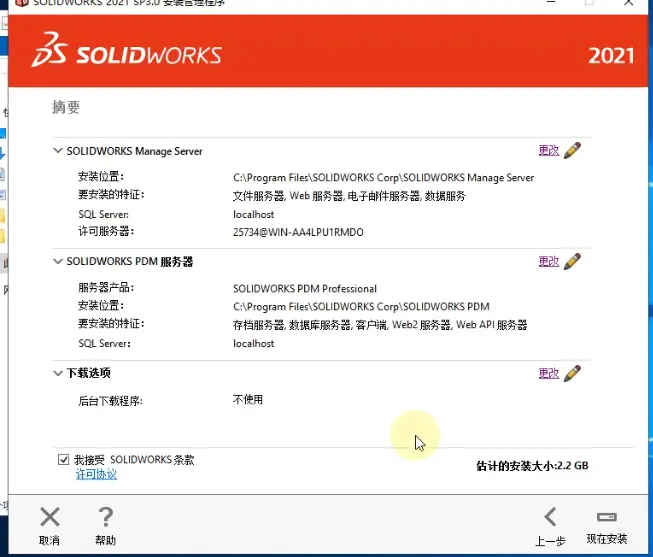653x557 pixels.
Task: Click the 摘要 page heading
Action: coord(66,107)
